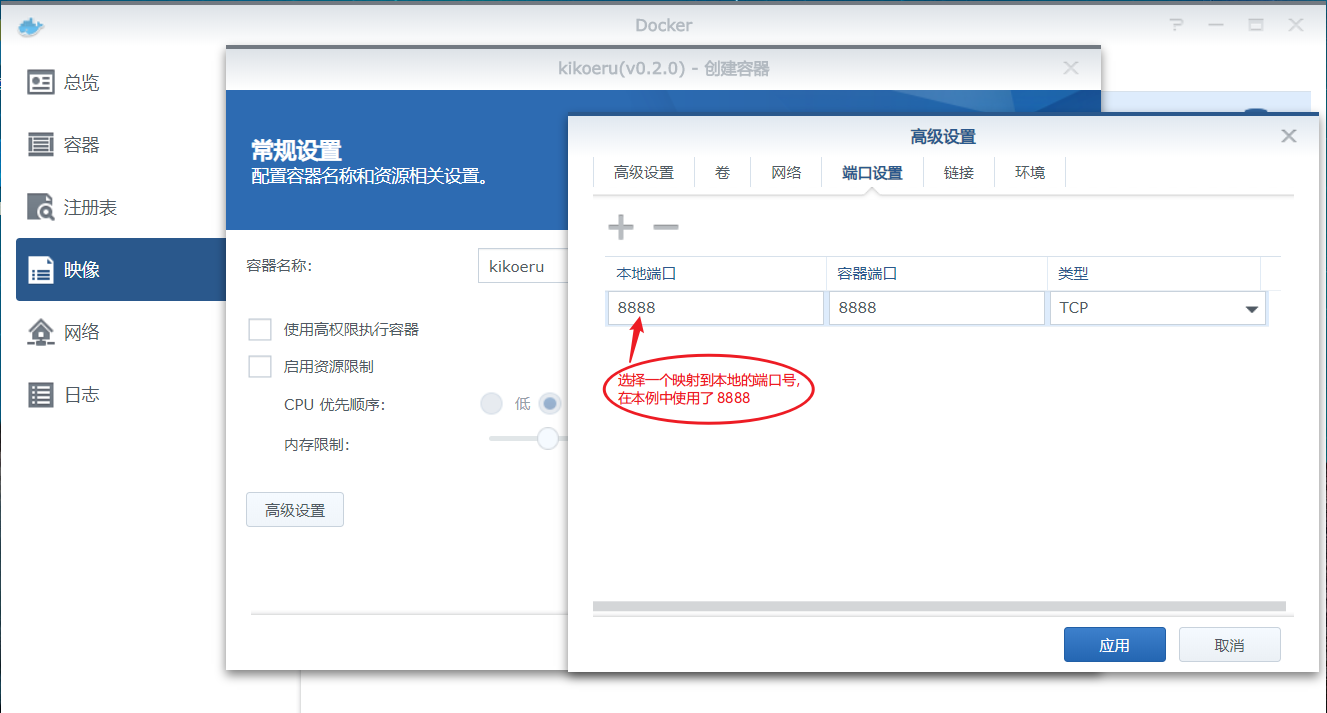Remove the selected port rule with the minus icon
Image resolution: width=1327 pixels, height=713 pixels.
pos(665,229)
